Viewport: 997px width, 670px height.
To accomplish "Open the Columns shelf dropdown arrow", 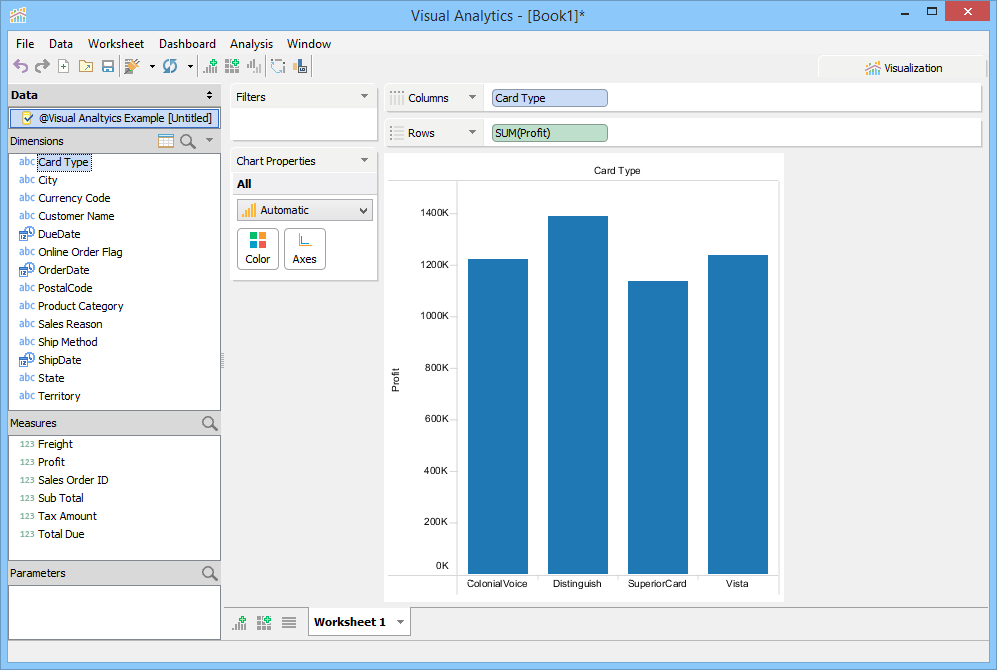I will pos(472,97).
